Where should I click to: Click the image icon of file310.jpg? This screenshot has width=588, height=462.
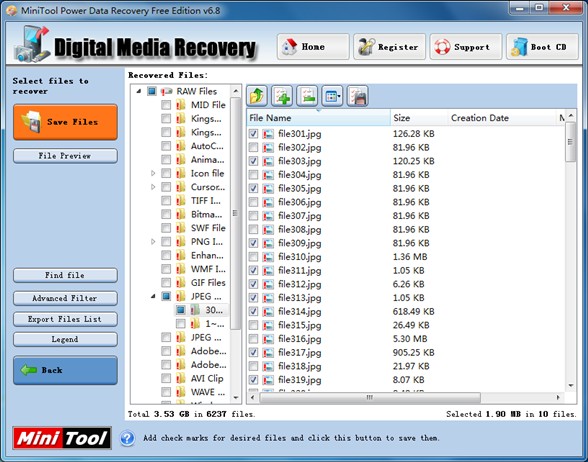pos(268,257)
